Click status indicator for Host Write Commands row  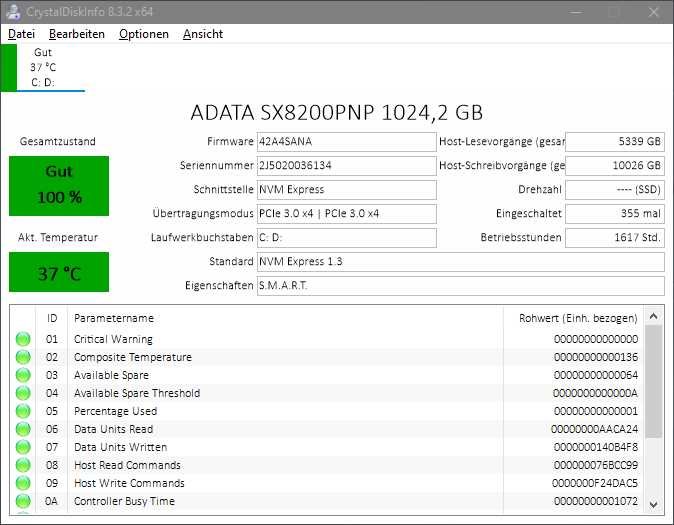[x=23, y=483]
